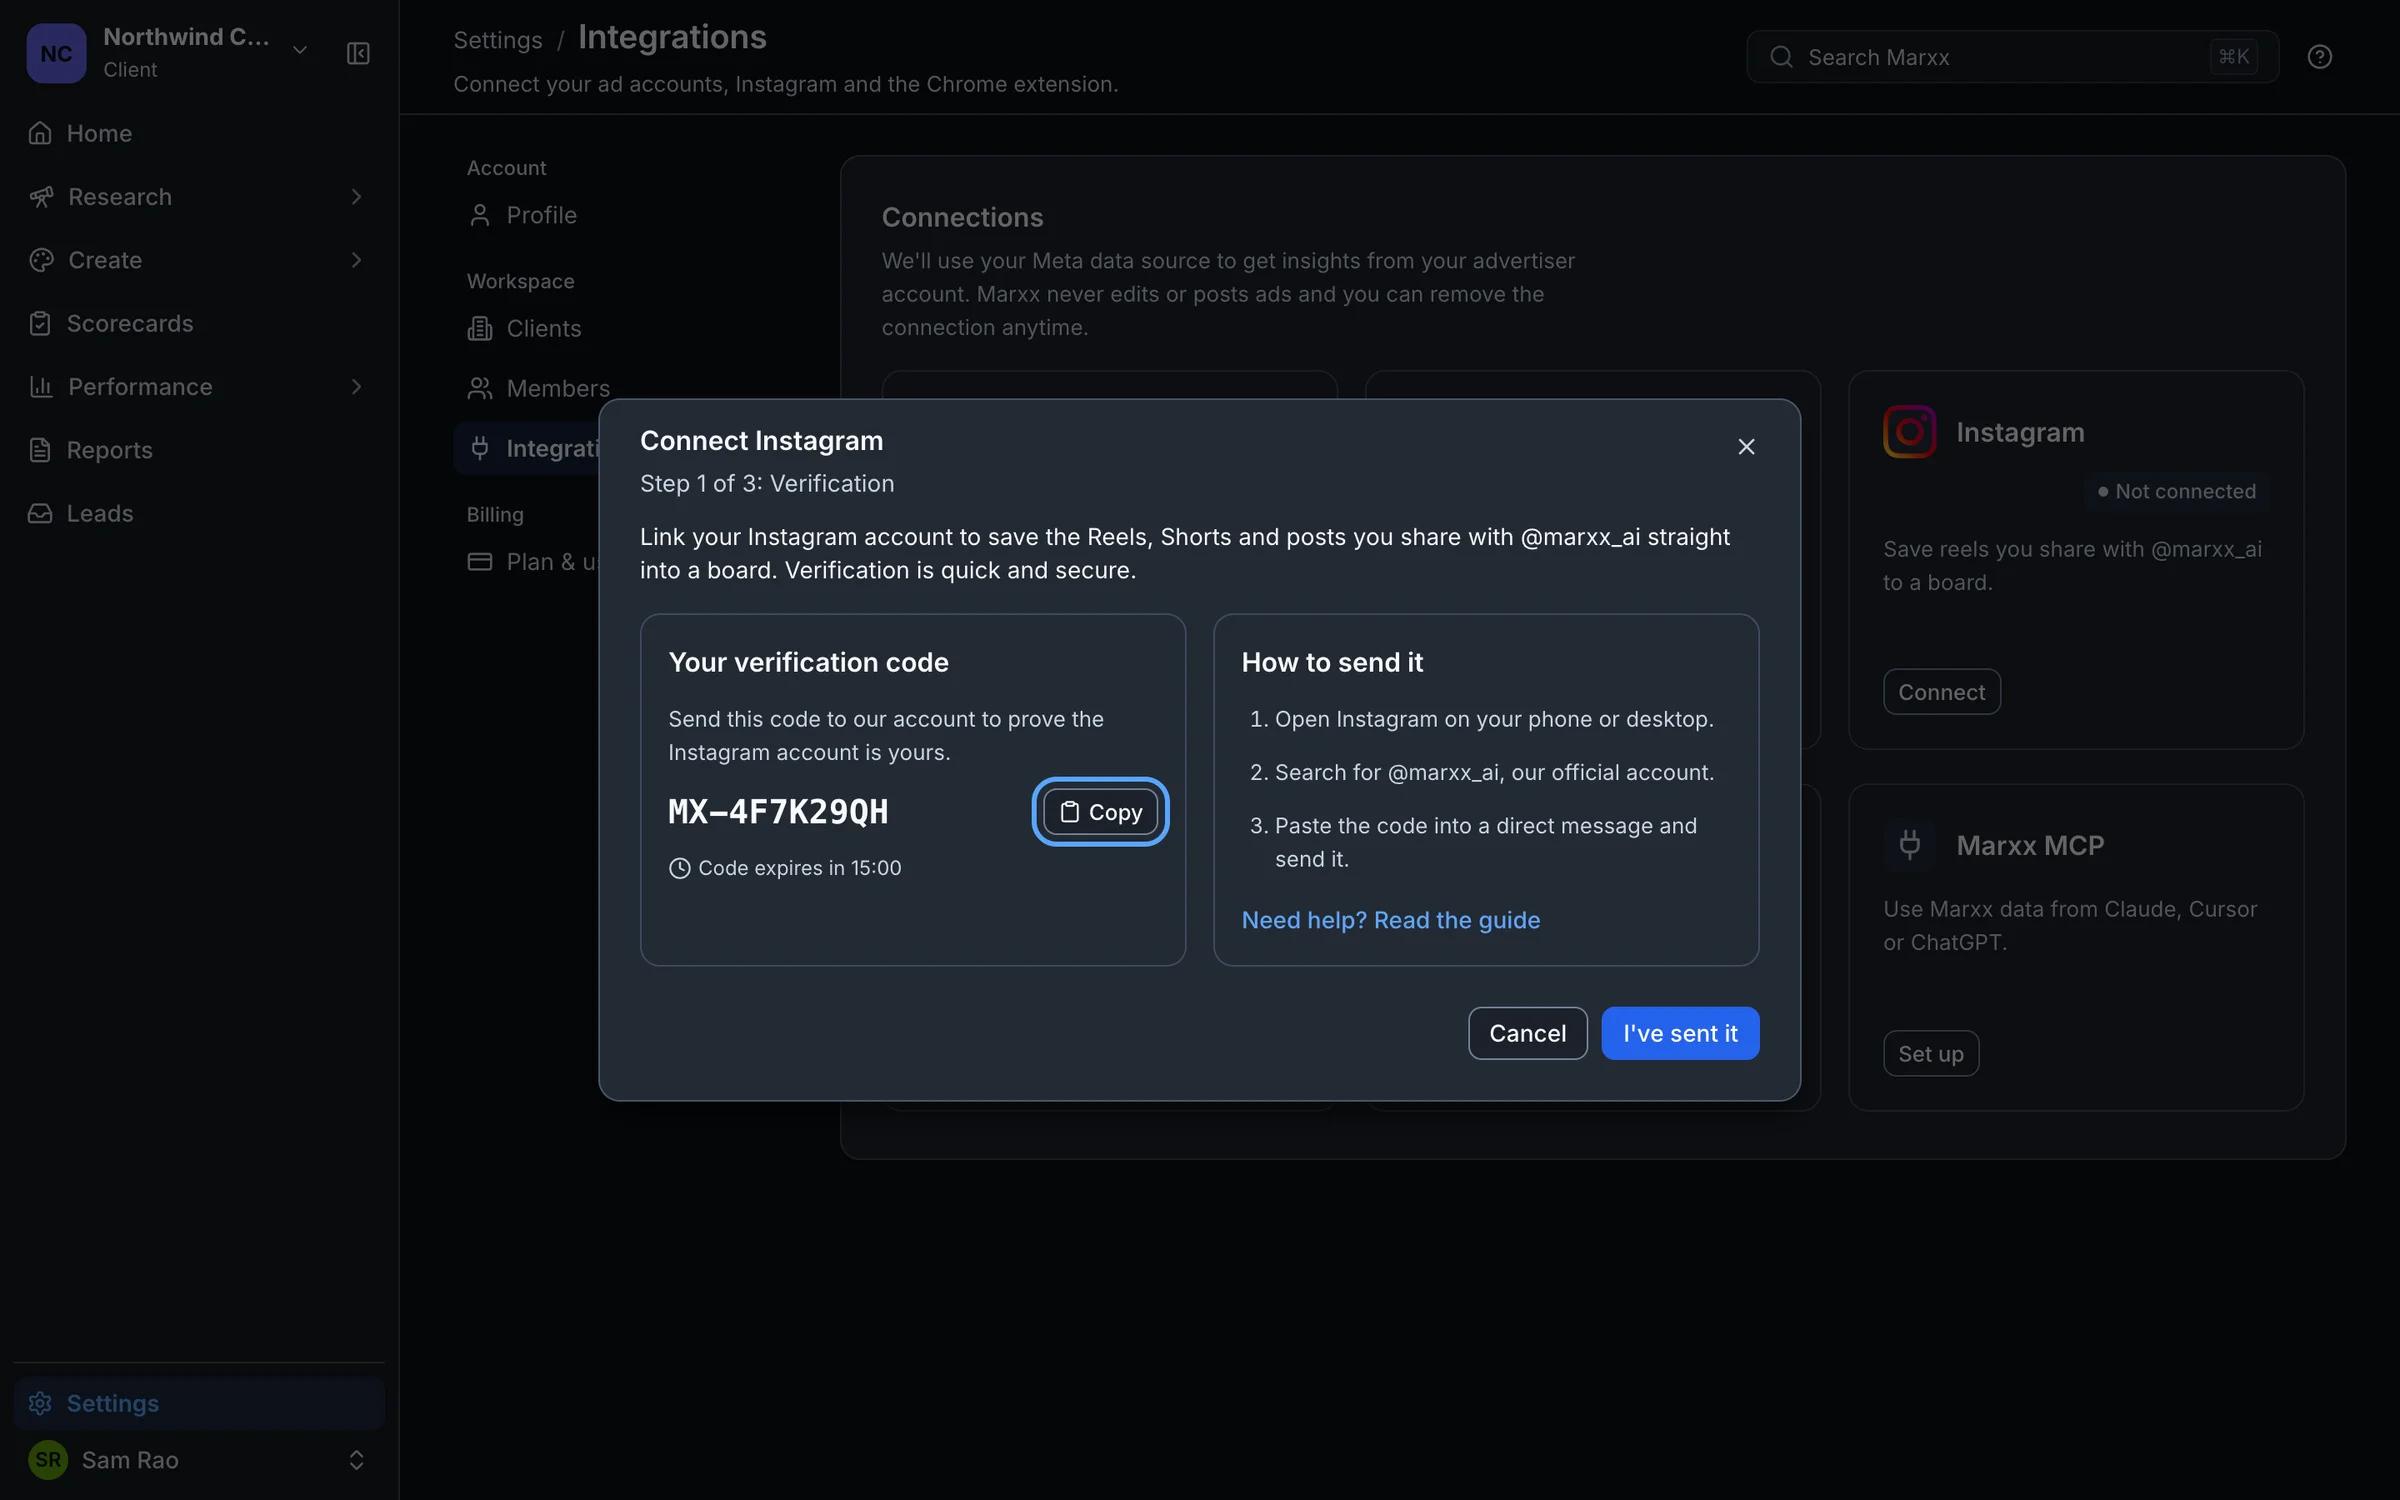The height and width of the screenshot is (1500, 2400).
Task: Expand the Create submenu arrow
Action: coord(357,260)
